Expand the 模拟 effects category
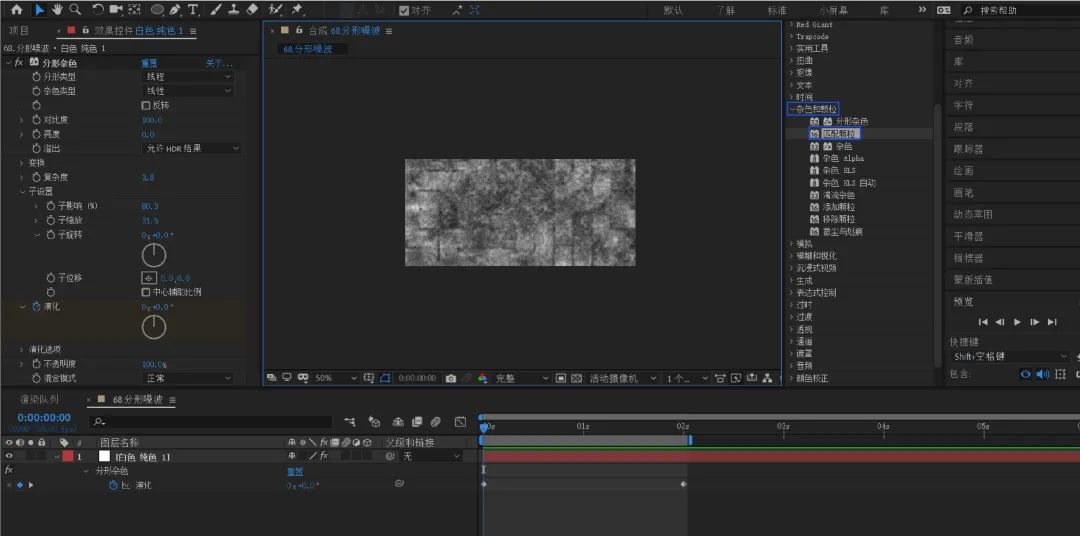1080x536 pixels. (x=791, y=243)
